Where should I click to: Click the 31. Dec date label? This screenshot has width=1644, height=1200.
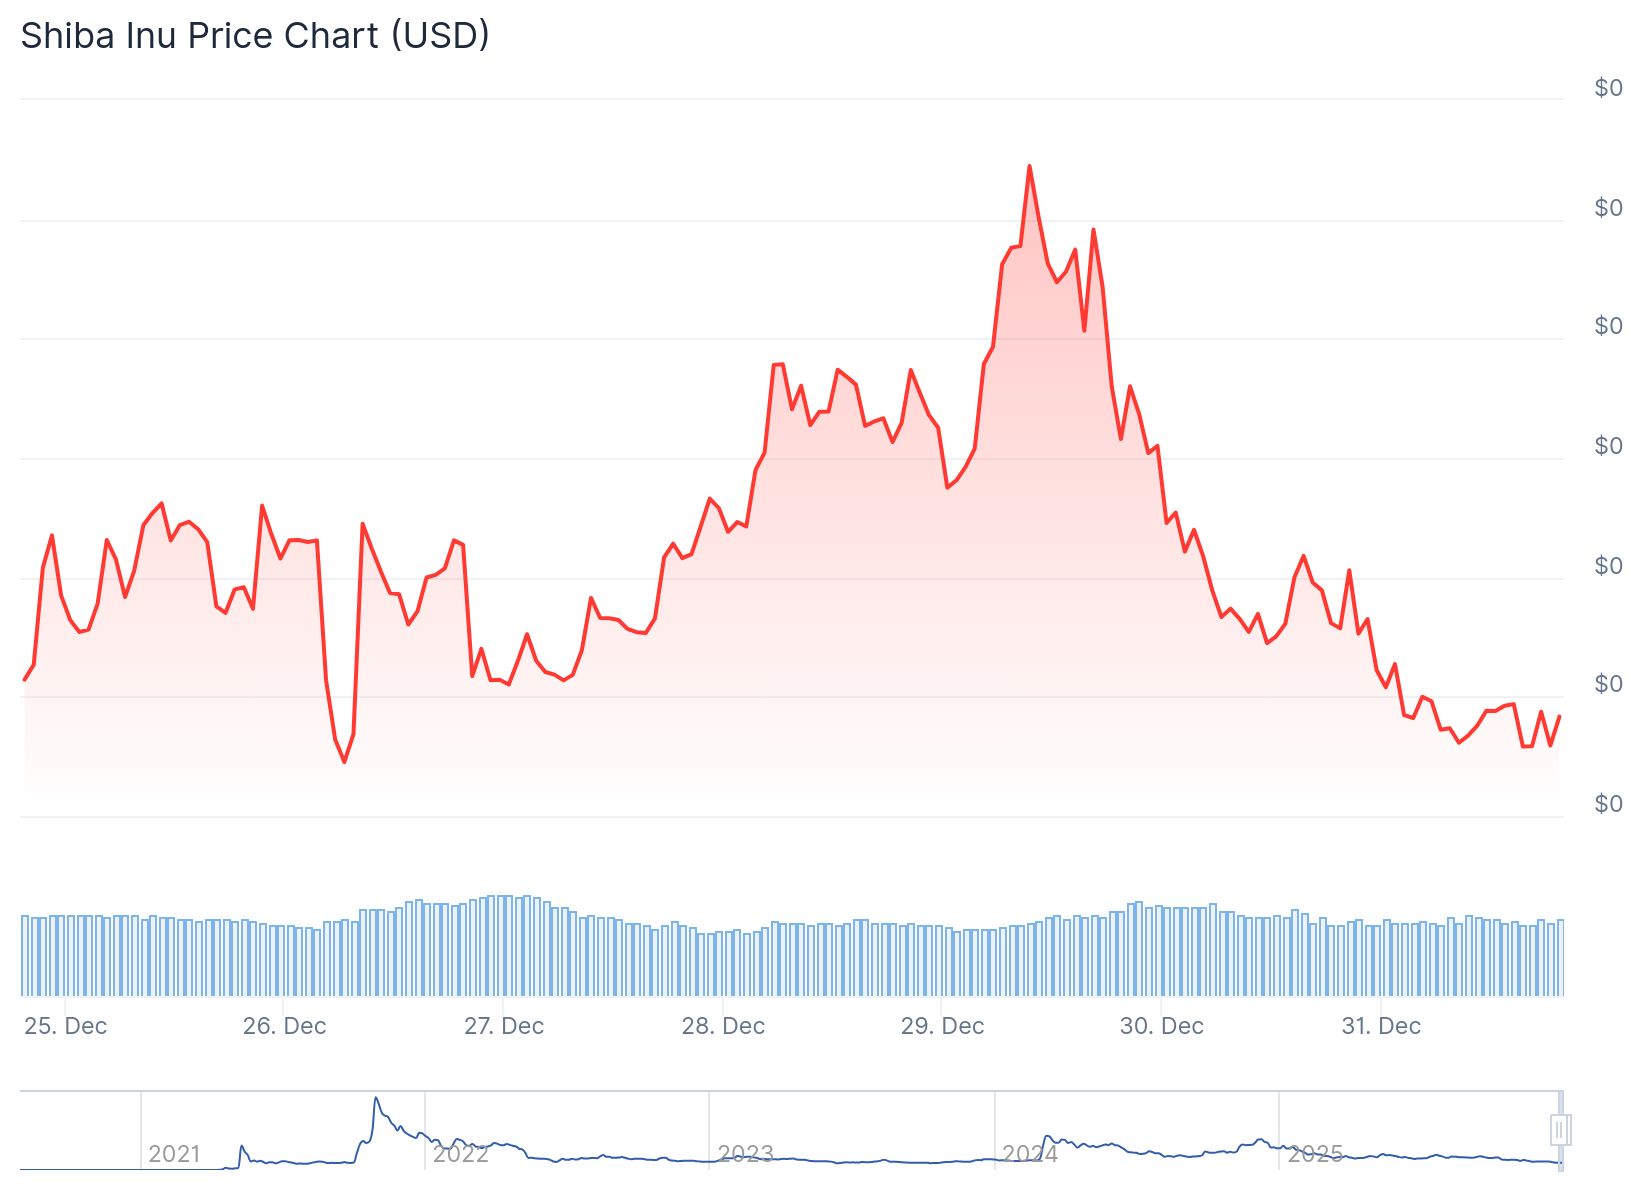click(x=1380, y=1026)
